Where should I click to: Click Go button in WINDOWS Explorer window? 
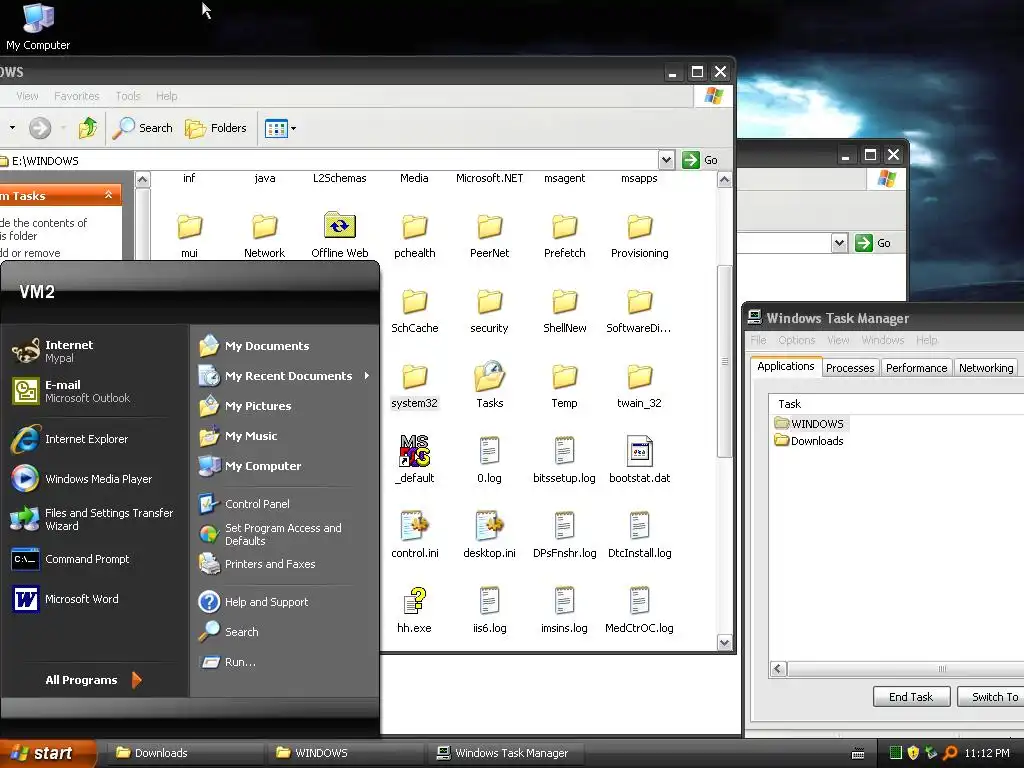(x=700, y=160)
